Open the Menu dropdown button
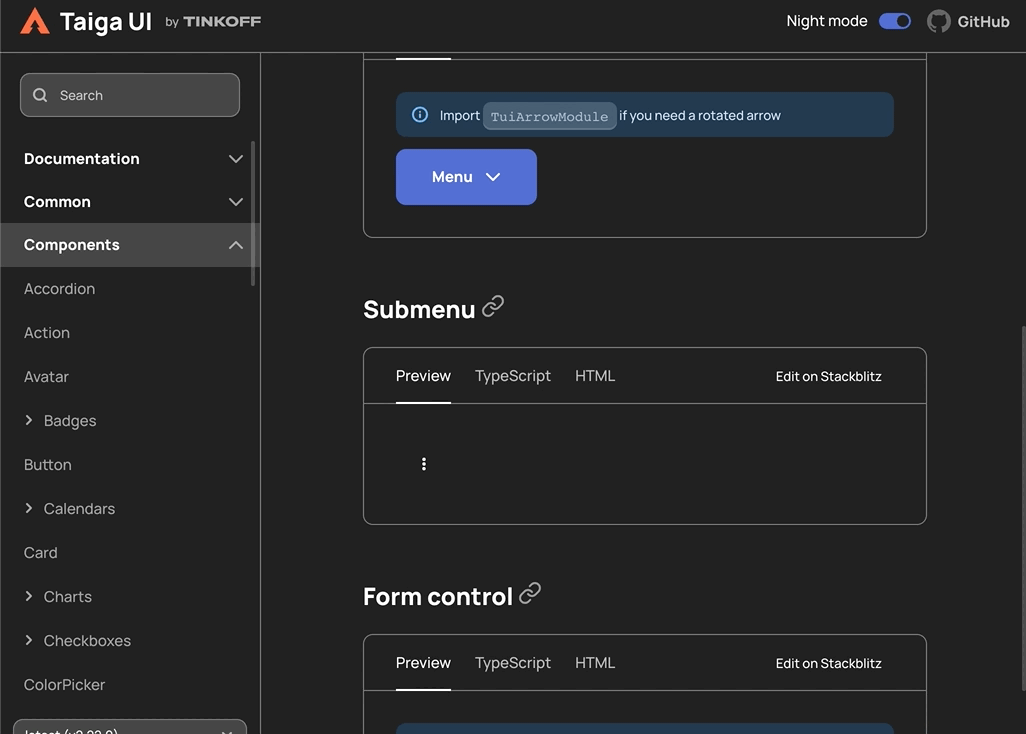Screen dimensions: 1026x734 click(x=466, y=176)
